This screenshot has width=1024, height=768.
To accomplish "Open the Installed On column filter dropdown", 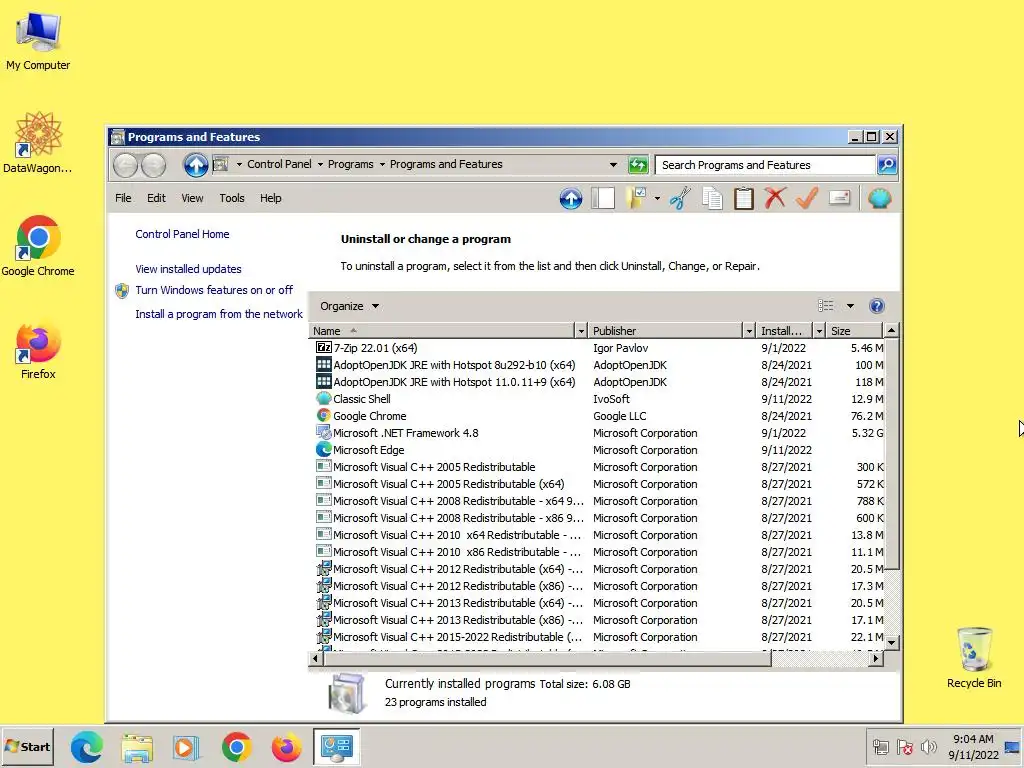I will (819, 331).
